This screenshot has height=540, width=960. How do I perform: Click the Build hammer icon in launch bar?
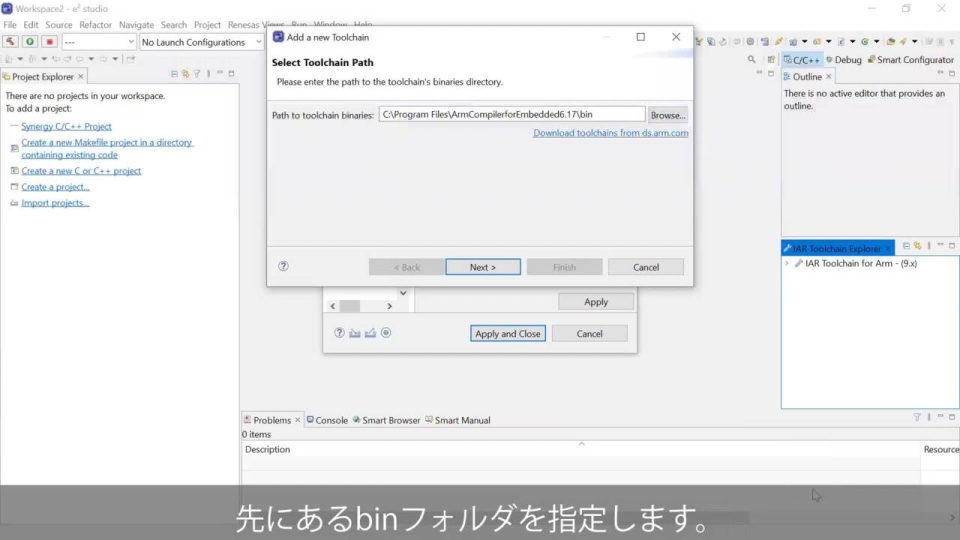(x=10, y=42)
